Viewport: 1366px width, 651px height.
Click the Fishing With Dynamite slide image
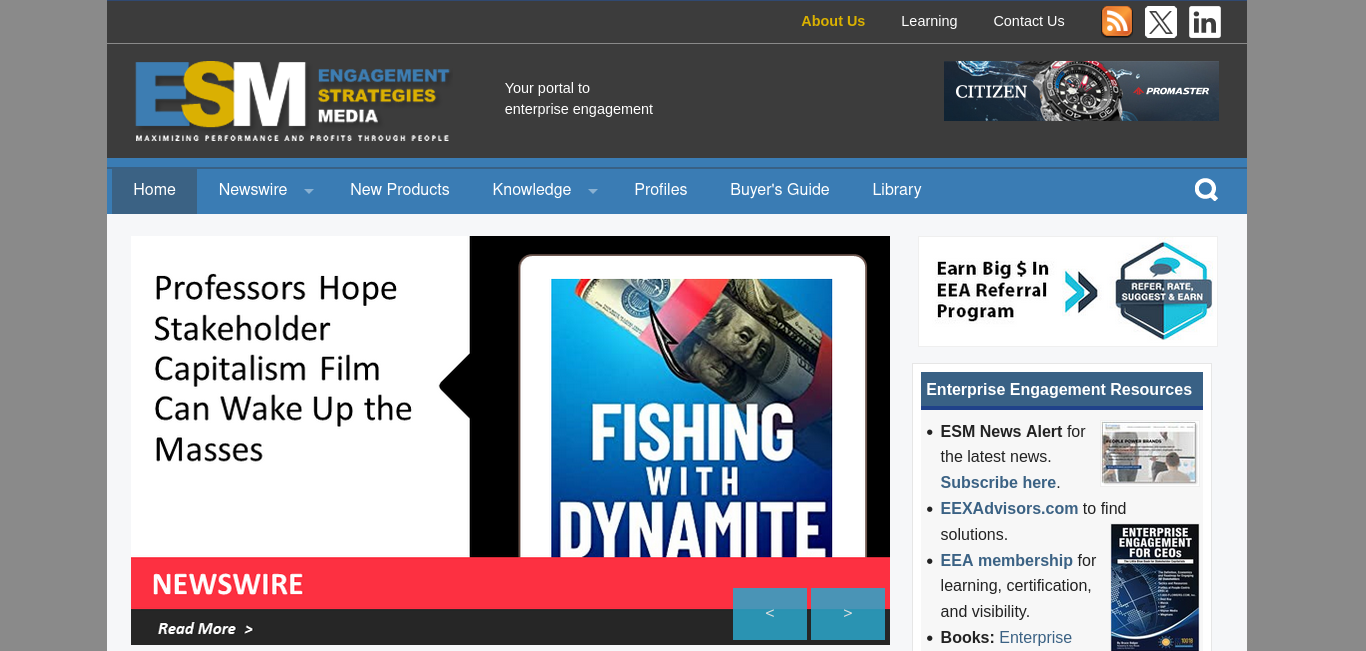692,418
